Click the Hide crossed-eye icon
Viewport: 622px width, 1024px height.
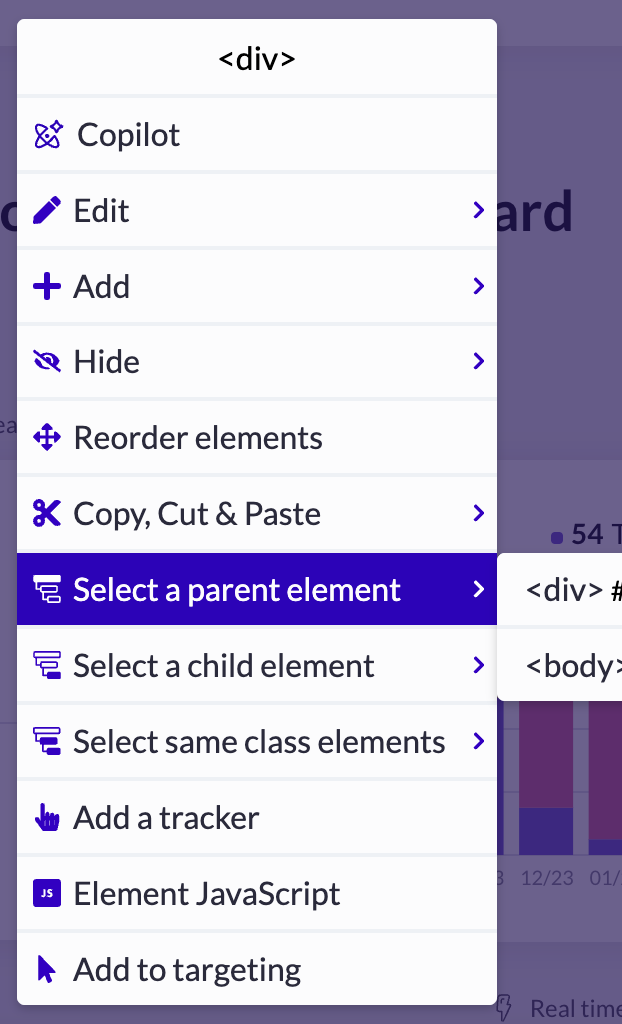[x=47, y=361]
